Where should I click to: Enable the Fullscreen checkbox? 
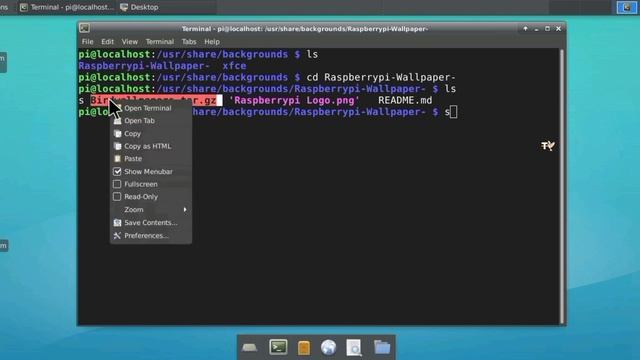[117, 184]
